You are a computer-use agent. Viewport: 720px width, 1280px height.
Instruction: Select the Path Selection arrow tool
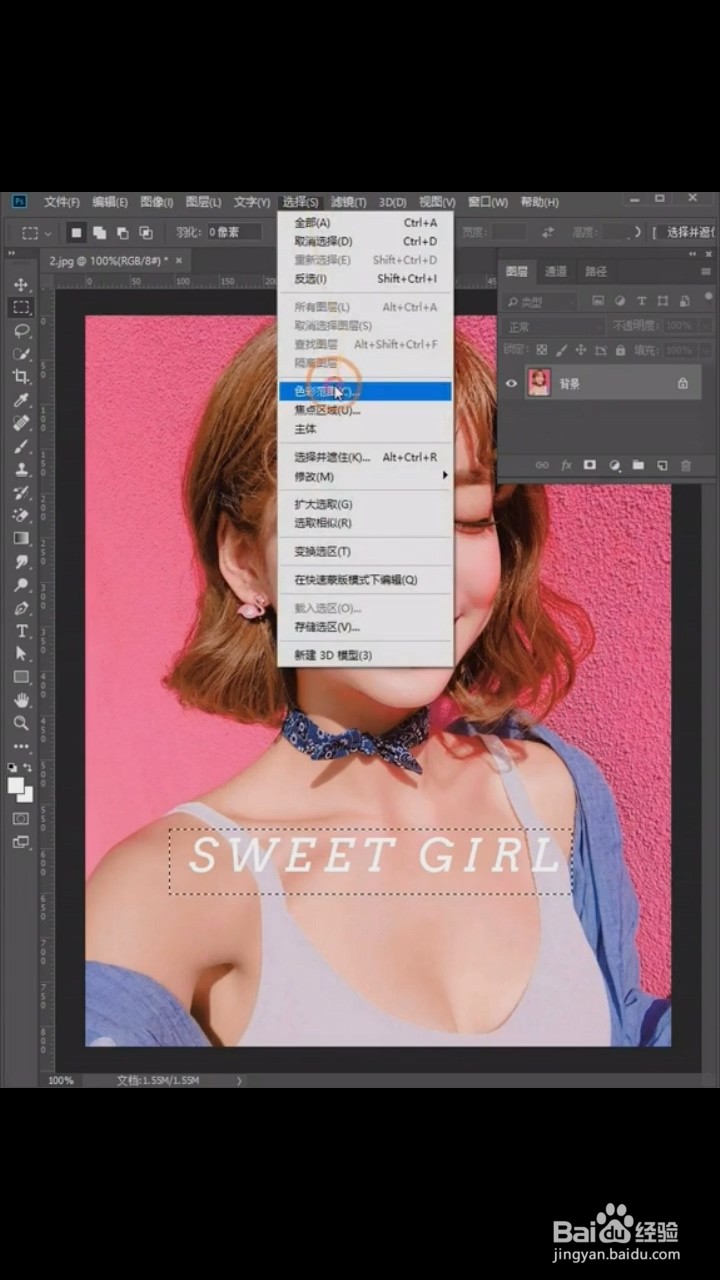point(21,653)
